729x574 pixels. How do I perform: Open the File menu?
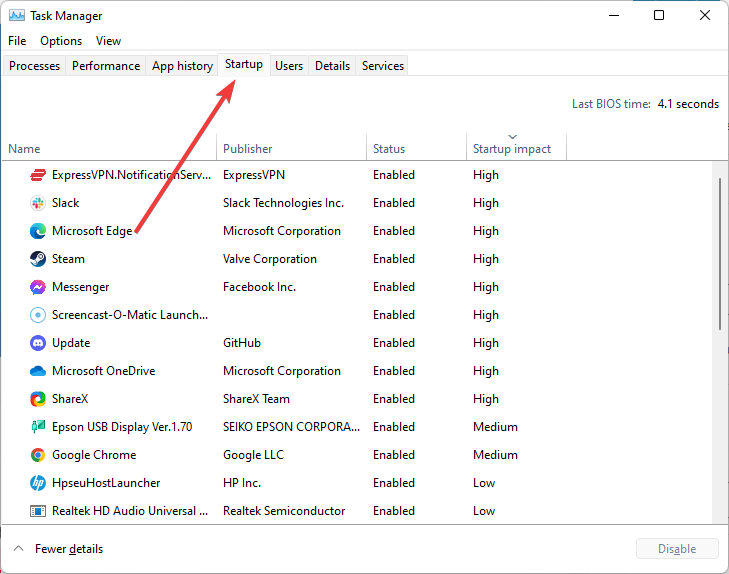tap(17, 41)
